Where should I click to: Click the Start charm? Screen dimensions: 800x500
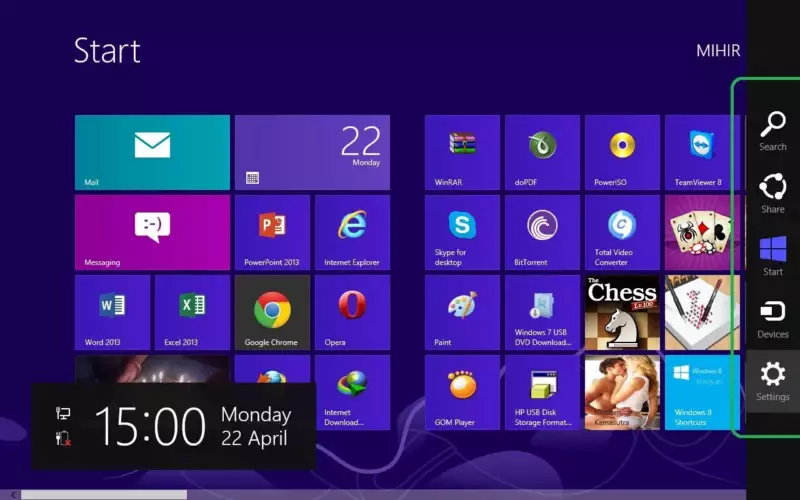[x=773, y=256]
